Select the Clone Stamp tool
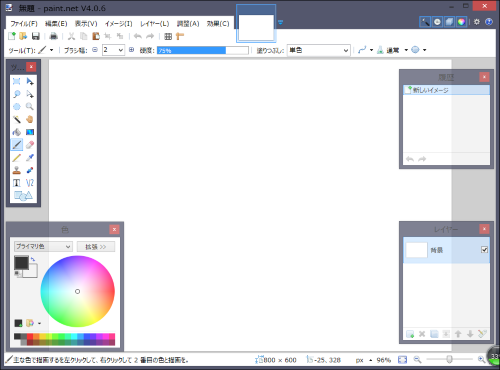 (17, 170)
